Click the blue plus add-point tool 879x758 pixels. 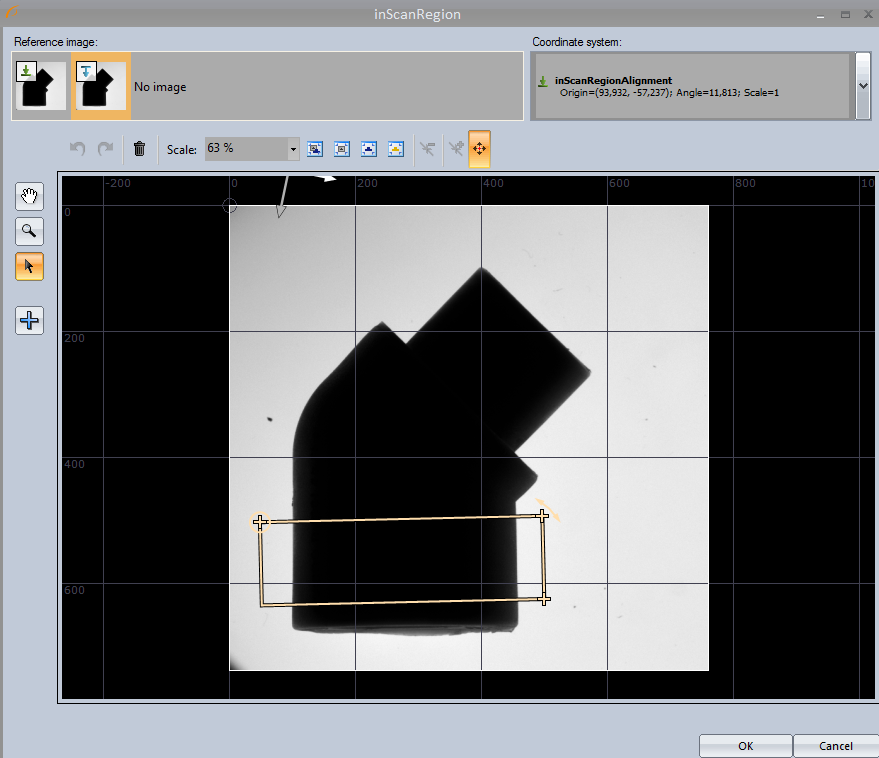click(29, 320)
